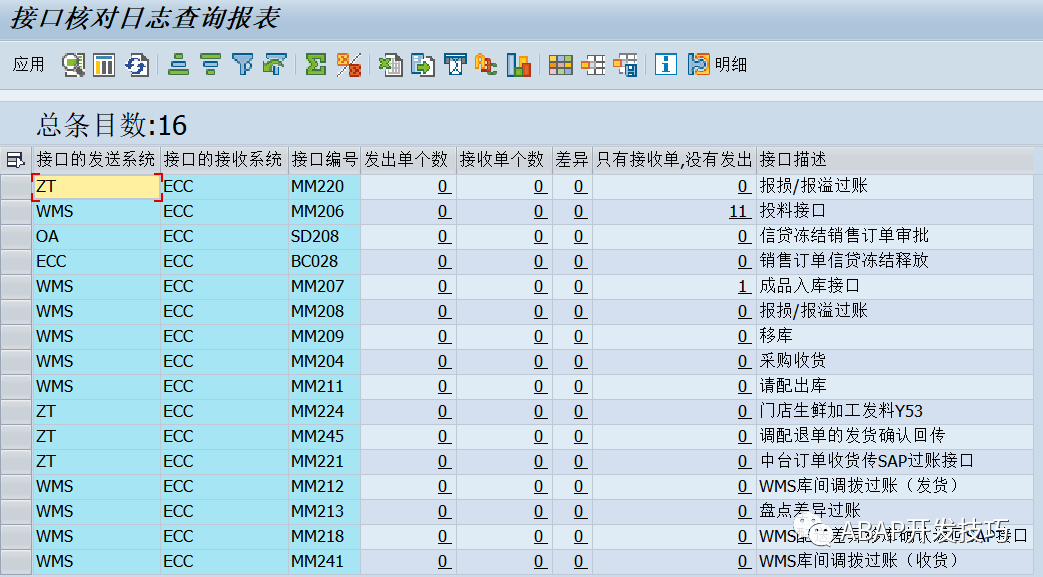The image size is (1043, 577).
Task: Export to spreadsheet icon
Action: point(390,65)
